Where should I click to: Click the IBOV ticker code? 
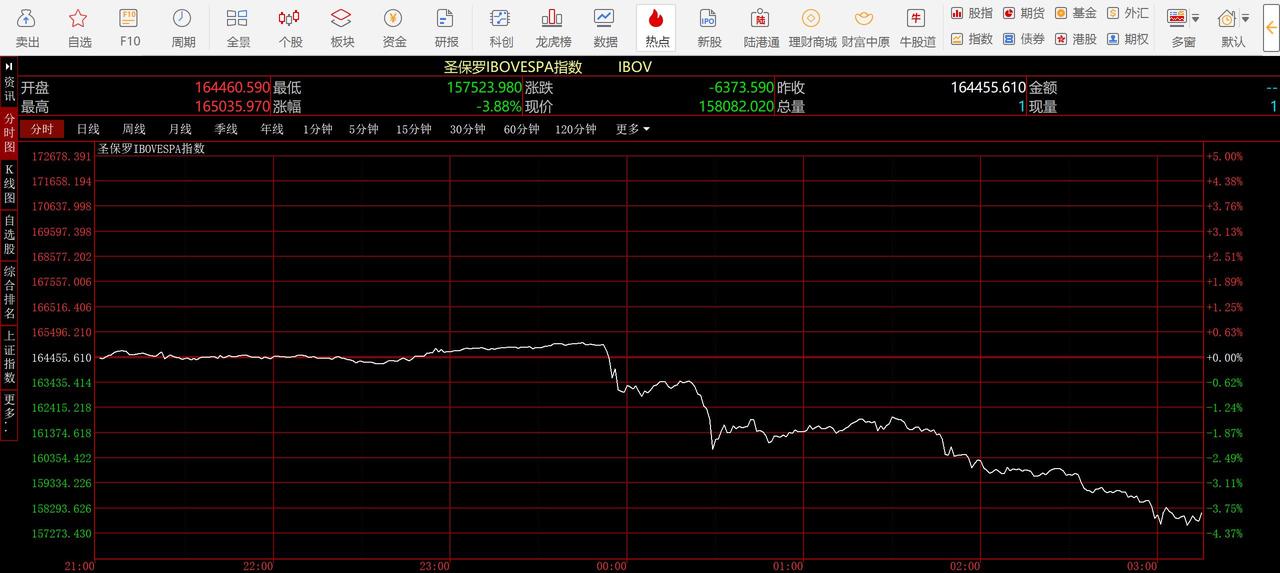pyautogui.click(x=634, y=67)
